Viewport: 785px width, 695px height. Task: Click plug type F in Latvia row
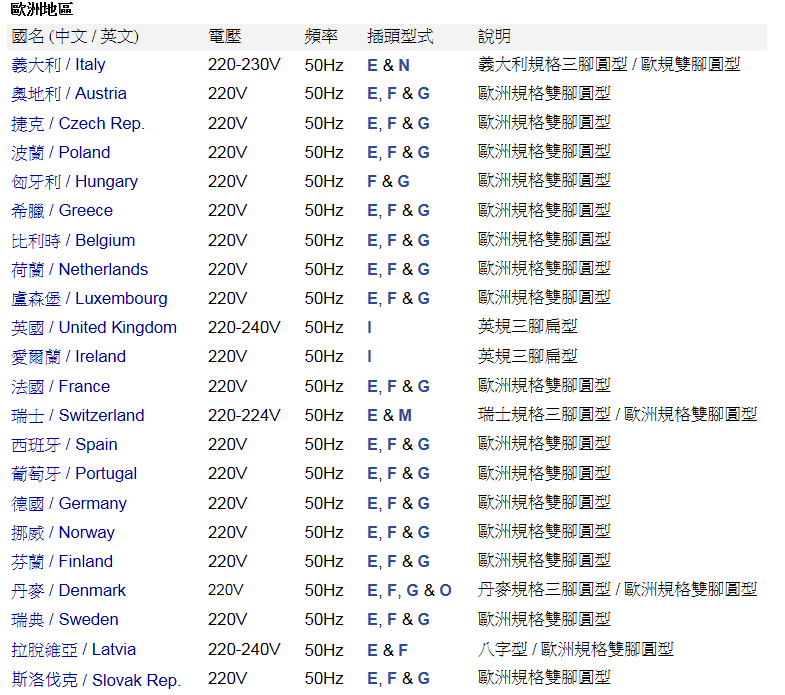(403, 650)
